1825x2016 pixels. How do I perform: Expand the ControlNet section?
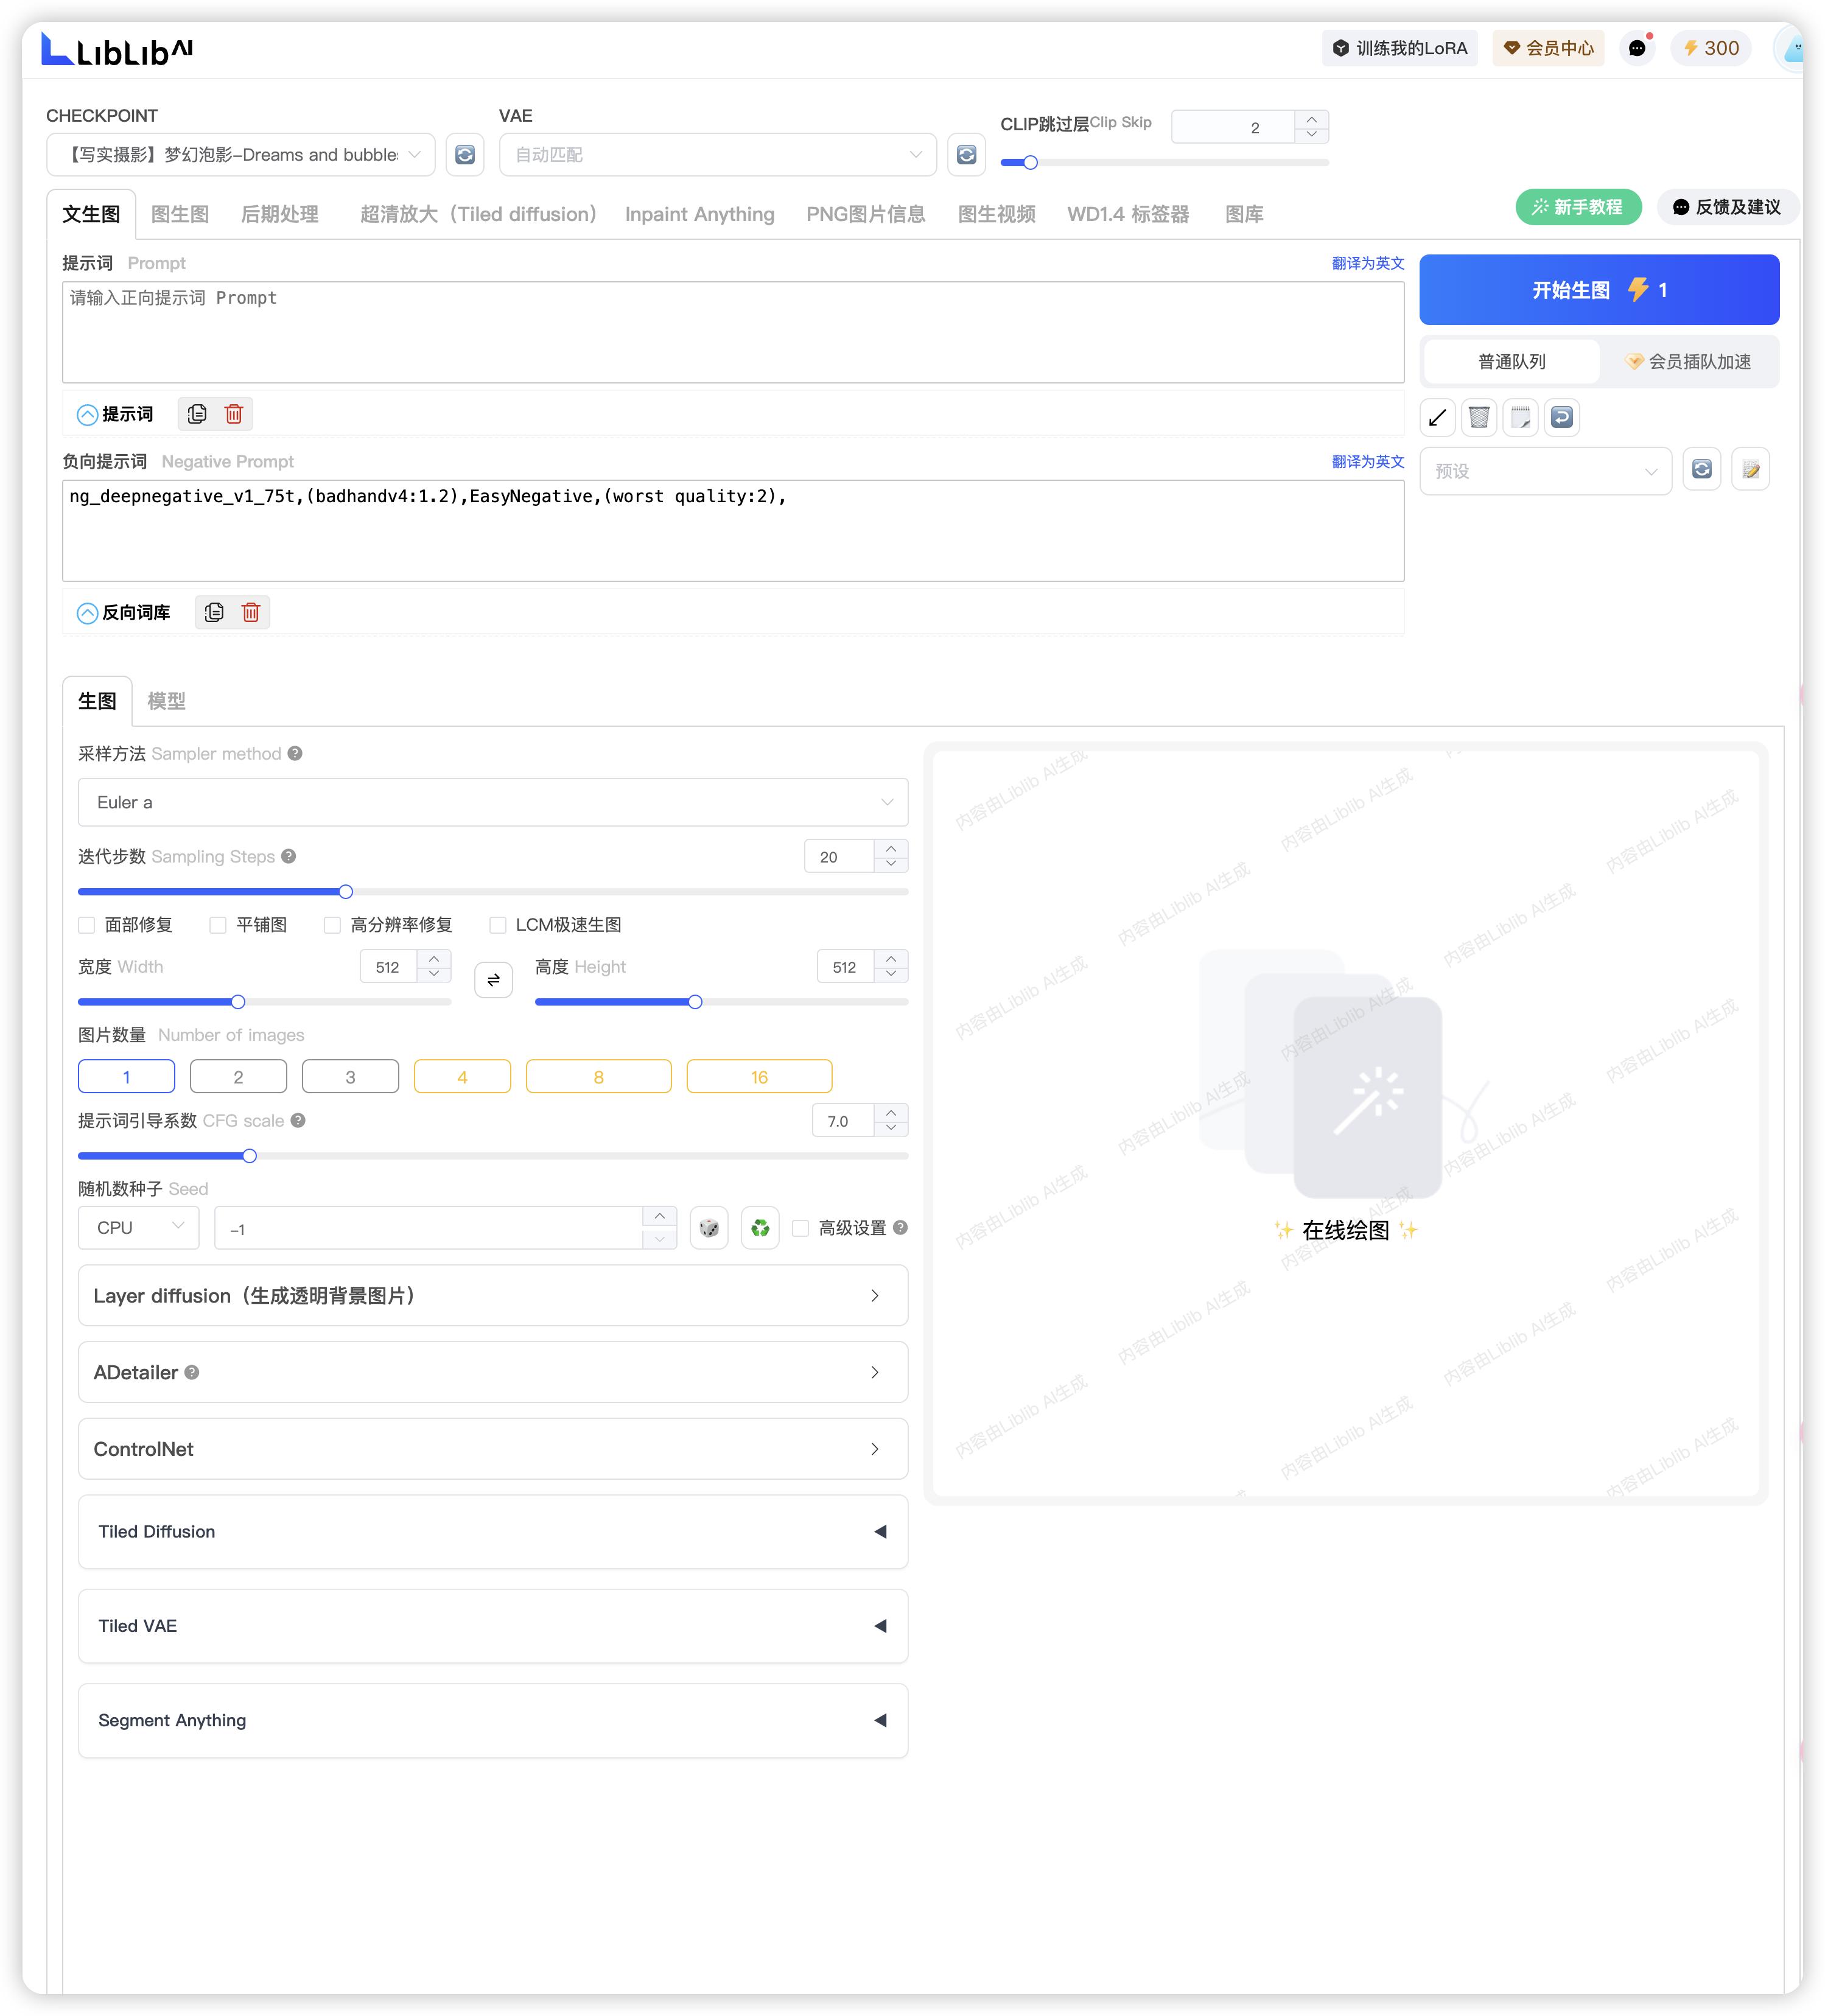493,1449
